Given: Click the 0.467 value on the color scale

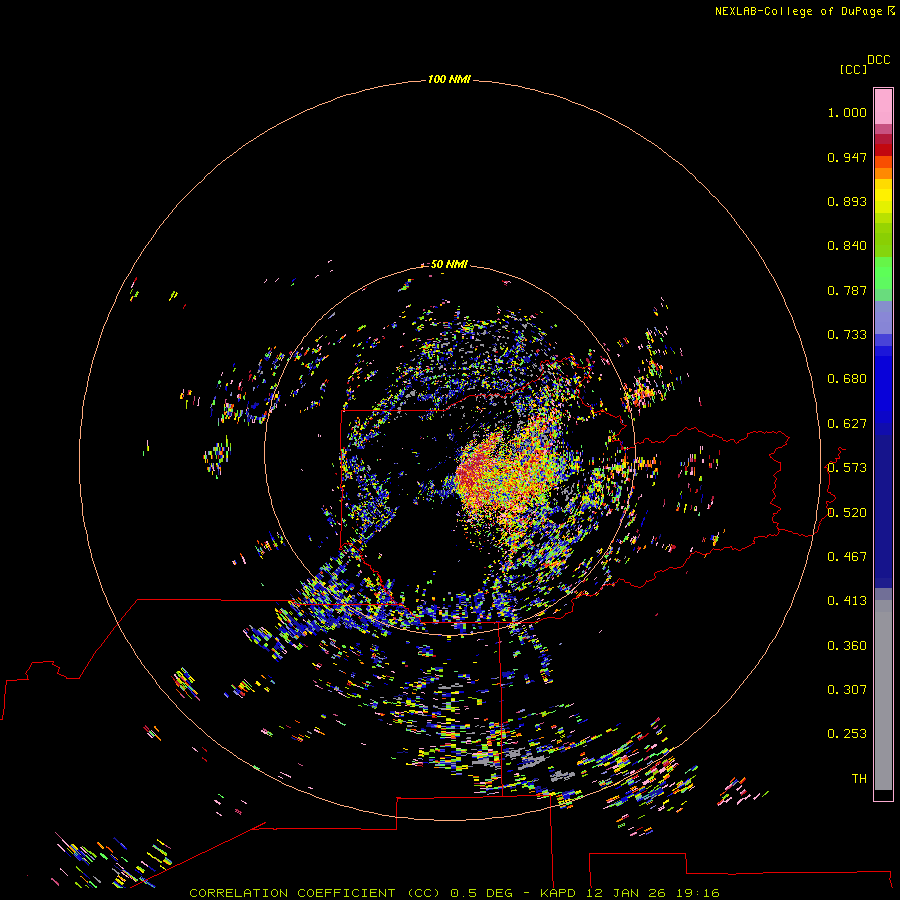Looking at the screenshot, I should pyautogui.click(x=847, y=557).
